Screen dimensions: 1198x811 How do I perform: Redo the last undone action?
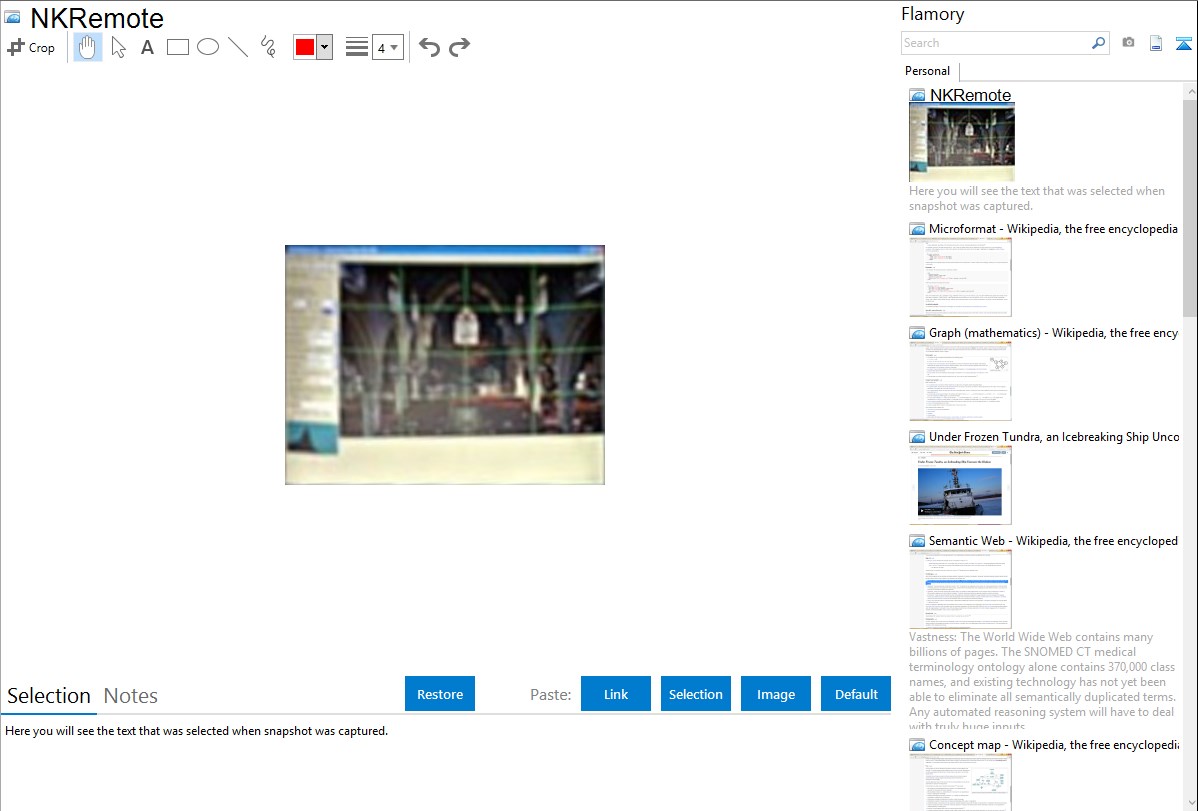pyautogui.click(x=459, y=47)
